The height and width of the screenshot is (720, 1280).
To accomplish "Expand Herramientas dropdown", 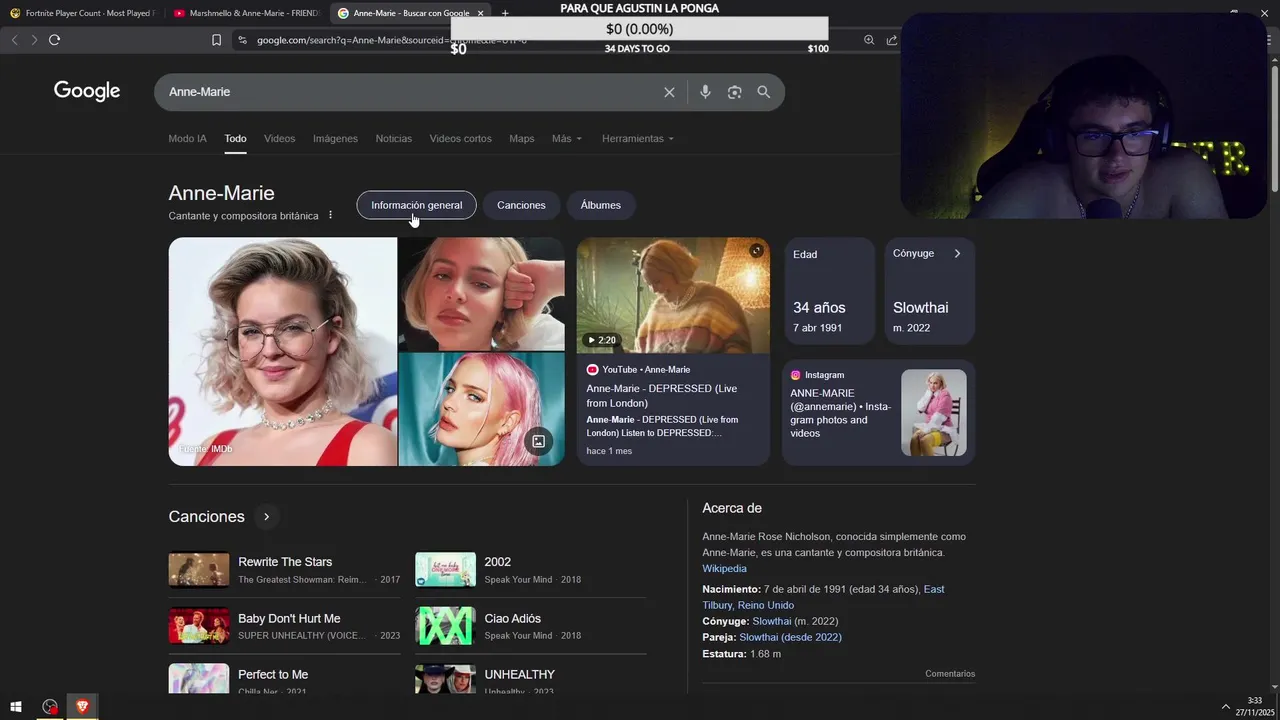I will pyautogui.click(x=638, y=138).
